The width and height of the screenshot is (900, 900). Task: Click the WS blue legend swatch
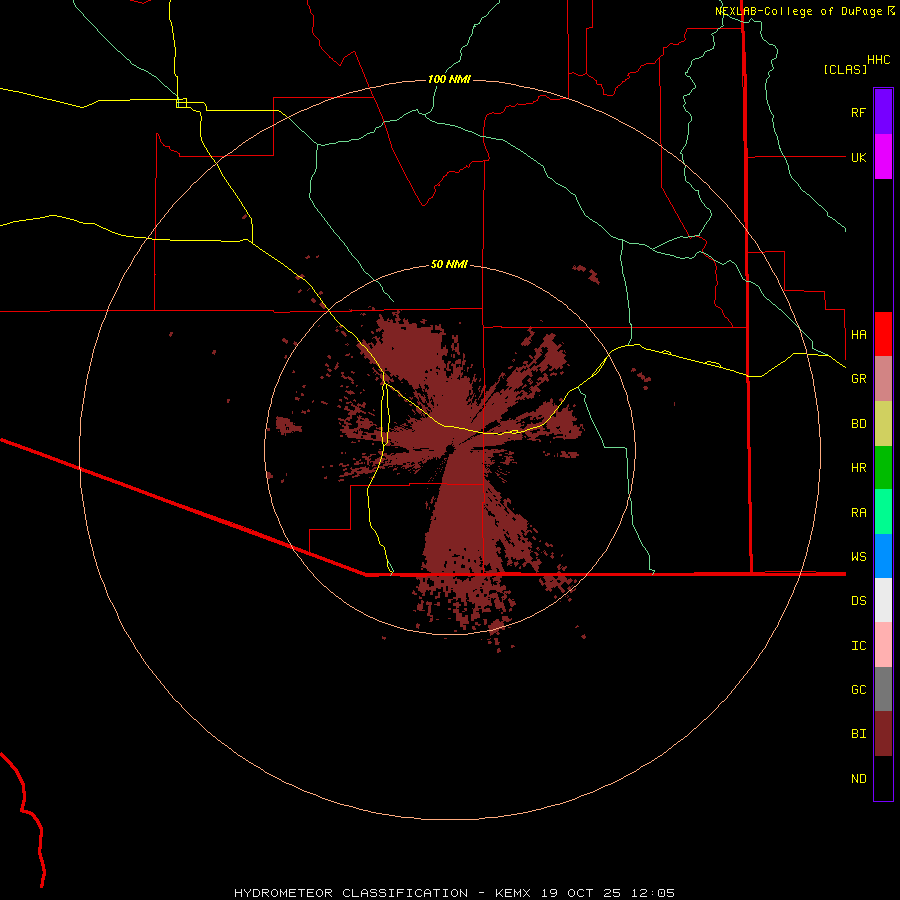883,556
